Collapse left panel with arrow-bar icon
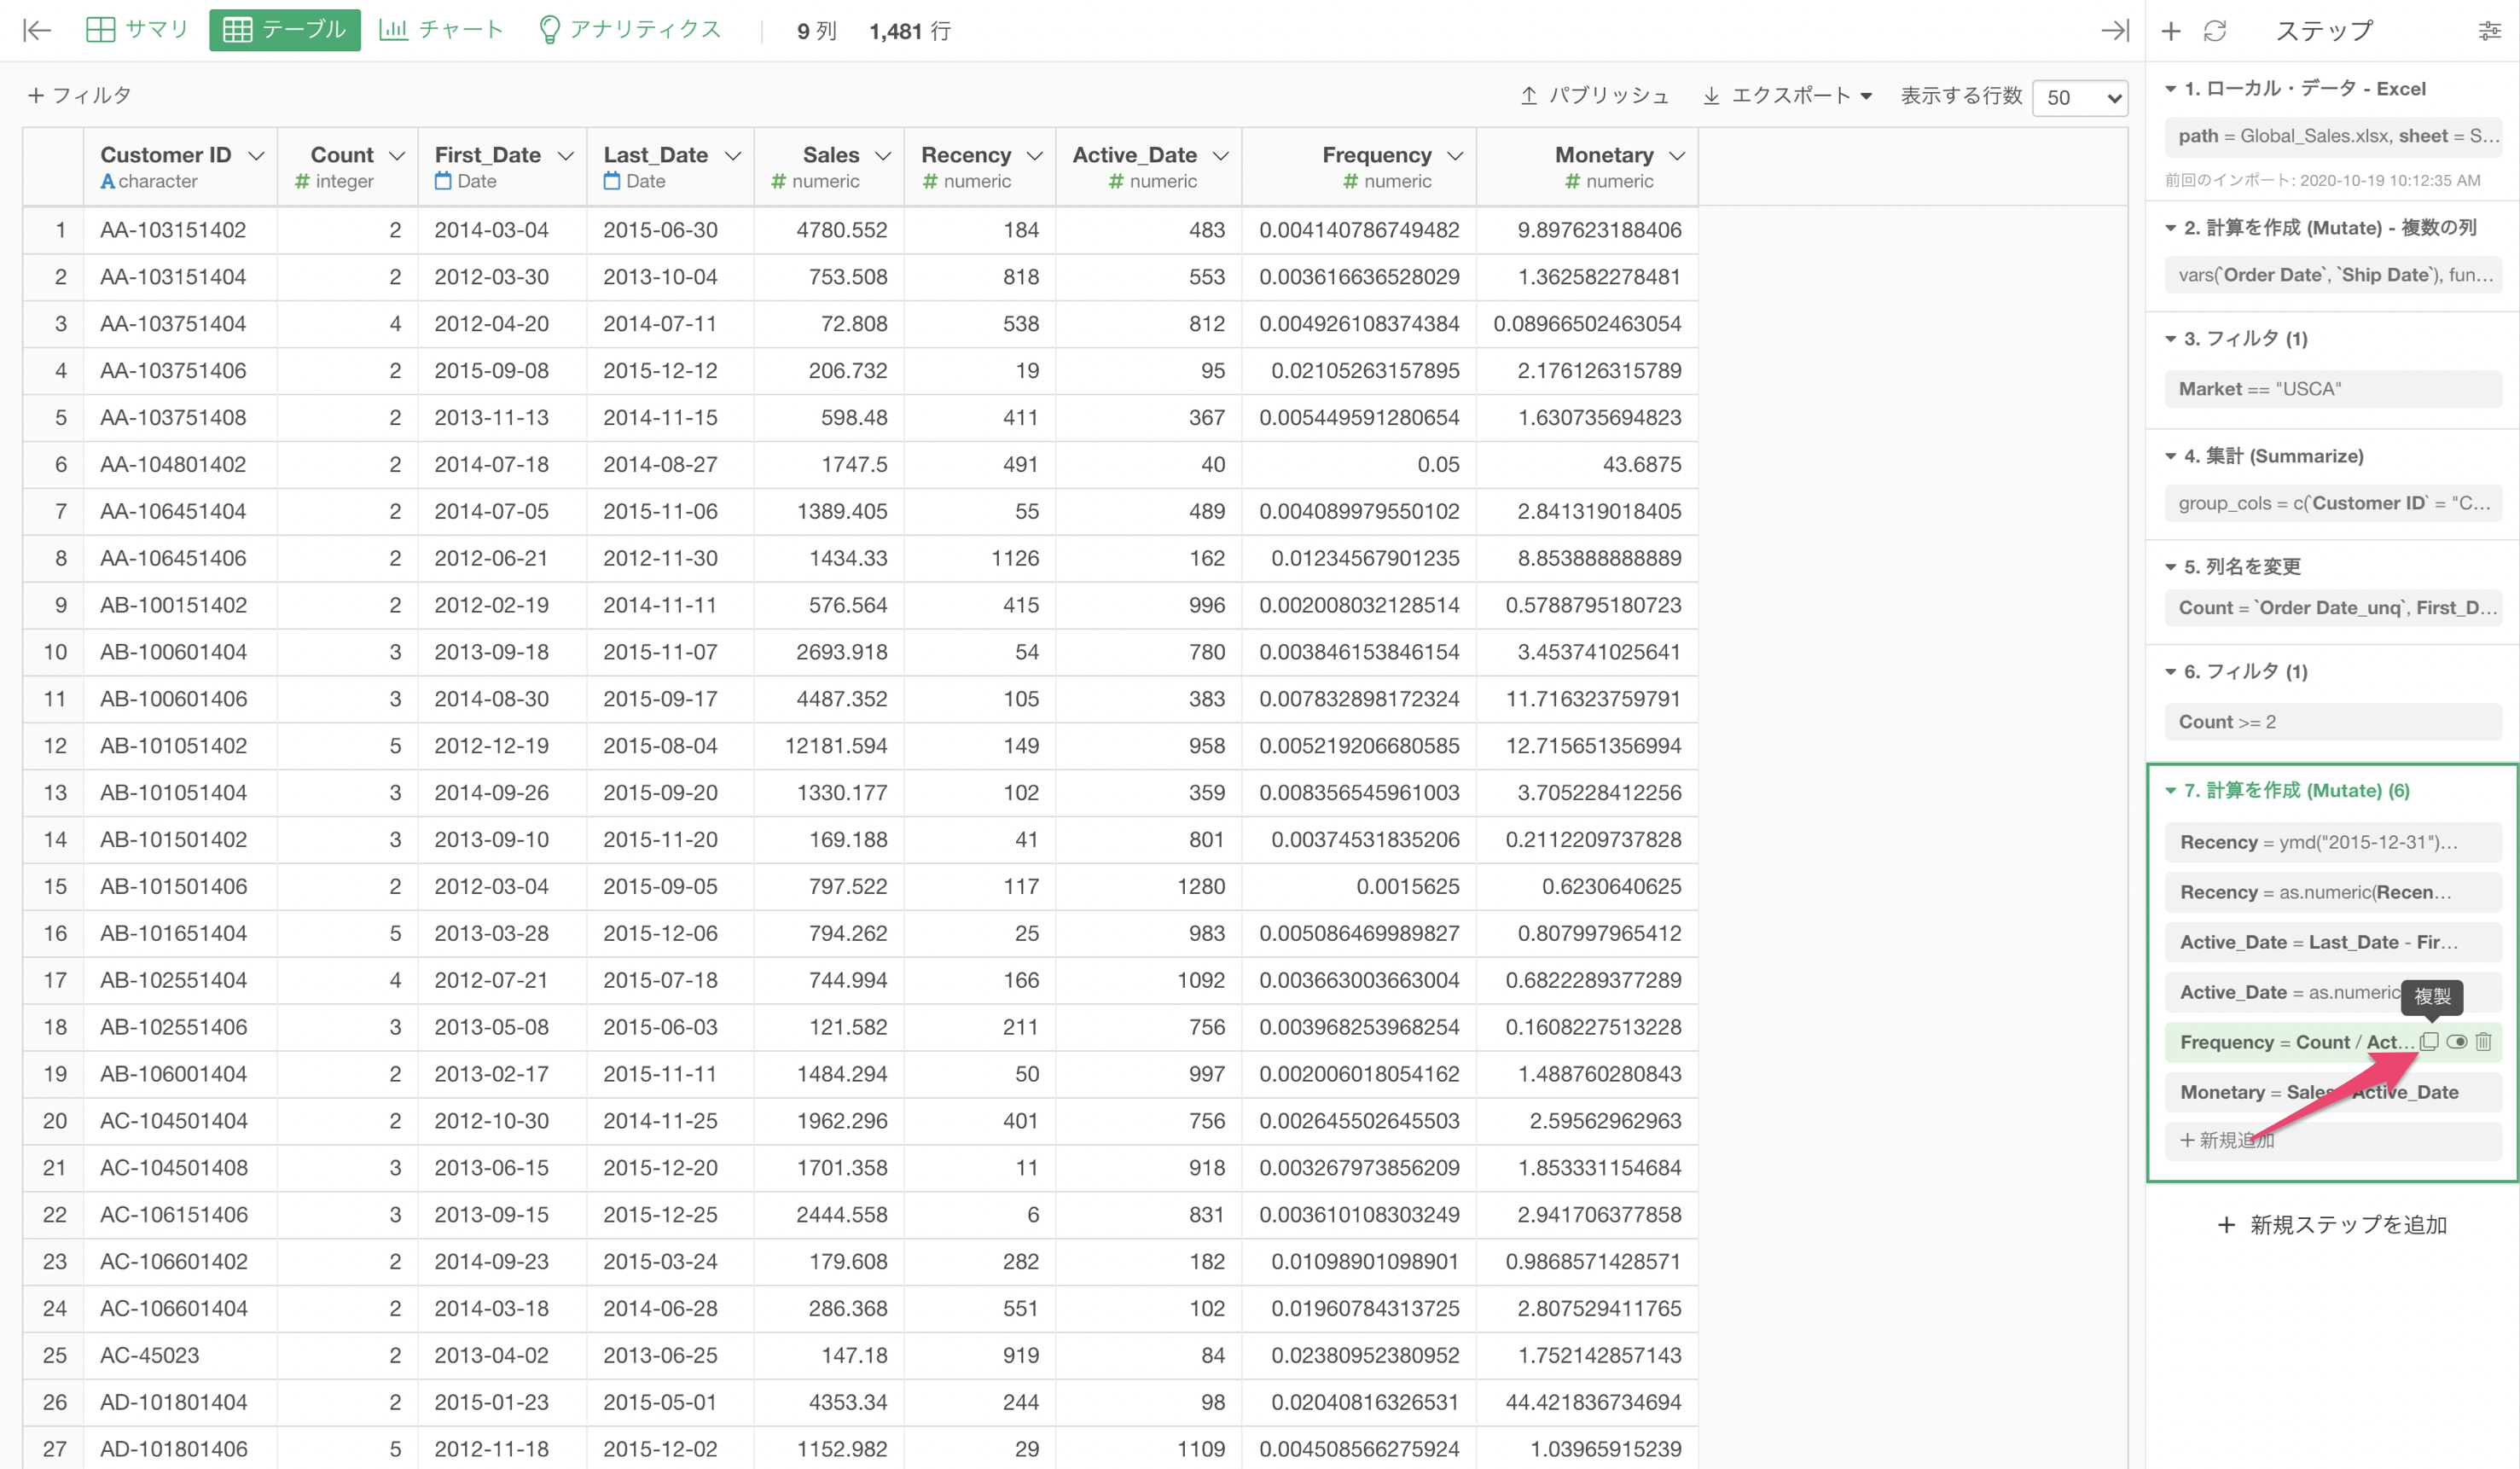This screenshot has height=1469, width=2520. click(37, 30)
